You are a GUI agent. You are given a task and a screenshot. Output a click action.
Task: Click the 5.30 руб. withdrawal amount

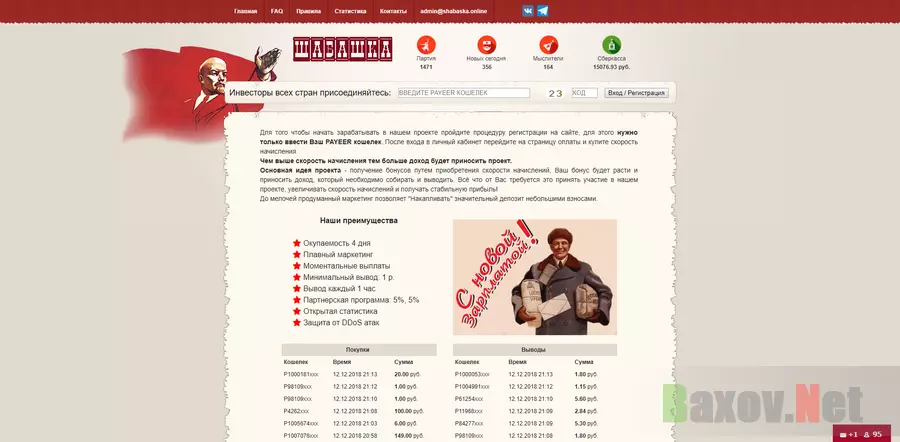[x=586, y=424]
